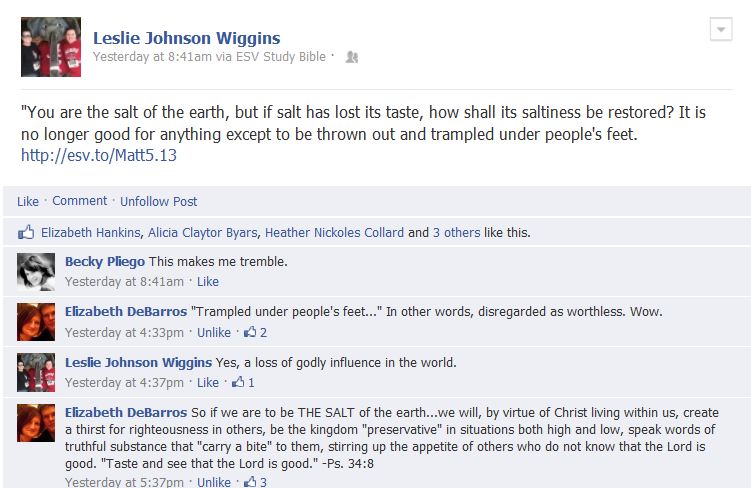Open Alicia Claytor Byars' profile

[x=203, y=233]
